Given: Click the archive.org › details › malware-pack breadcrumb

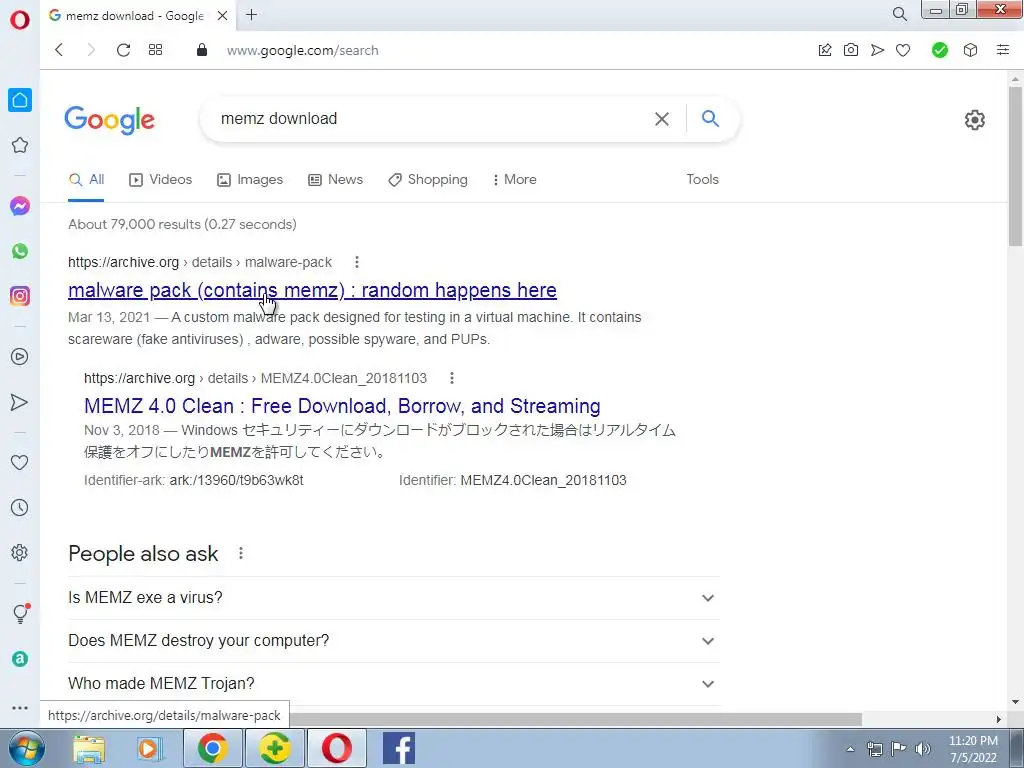Looking at the screenshot, I should pyautogui.click(x=200, y=262).
